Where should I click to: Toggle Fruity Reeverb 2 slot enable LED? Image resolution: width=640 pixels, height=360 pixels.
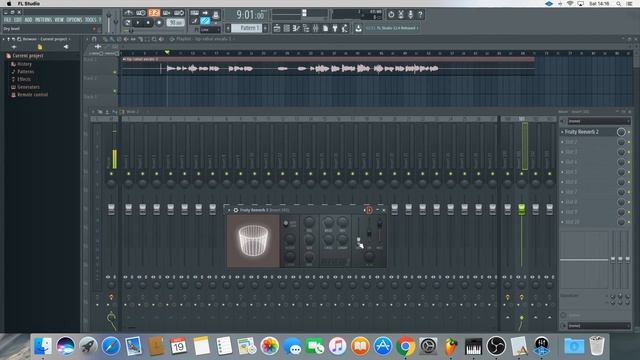(629, 132)
